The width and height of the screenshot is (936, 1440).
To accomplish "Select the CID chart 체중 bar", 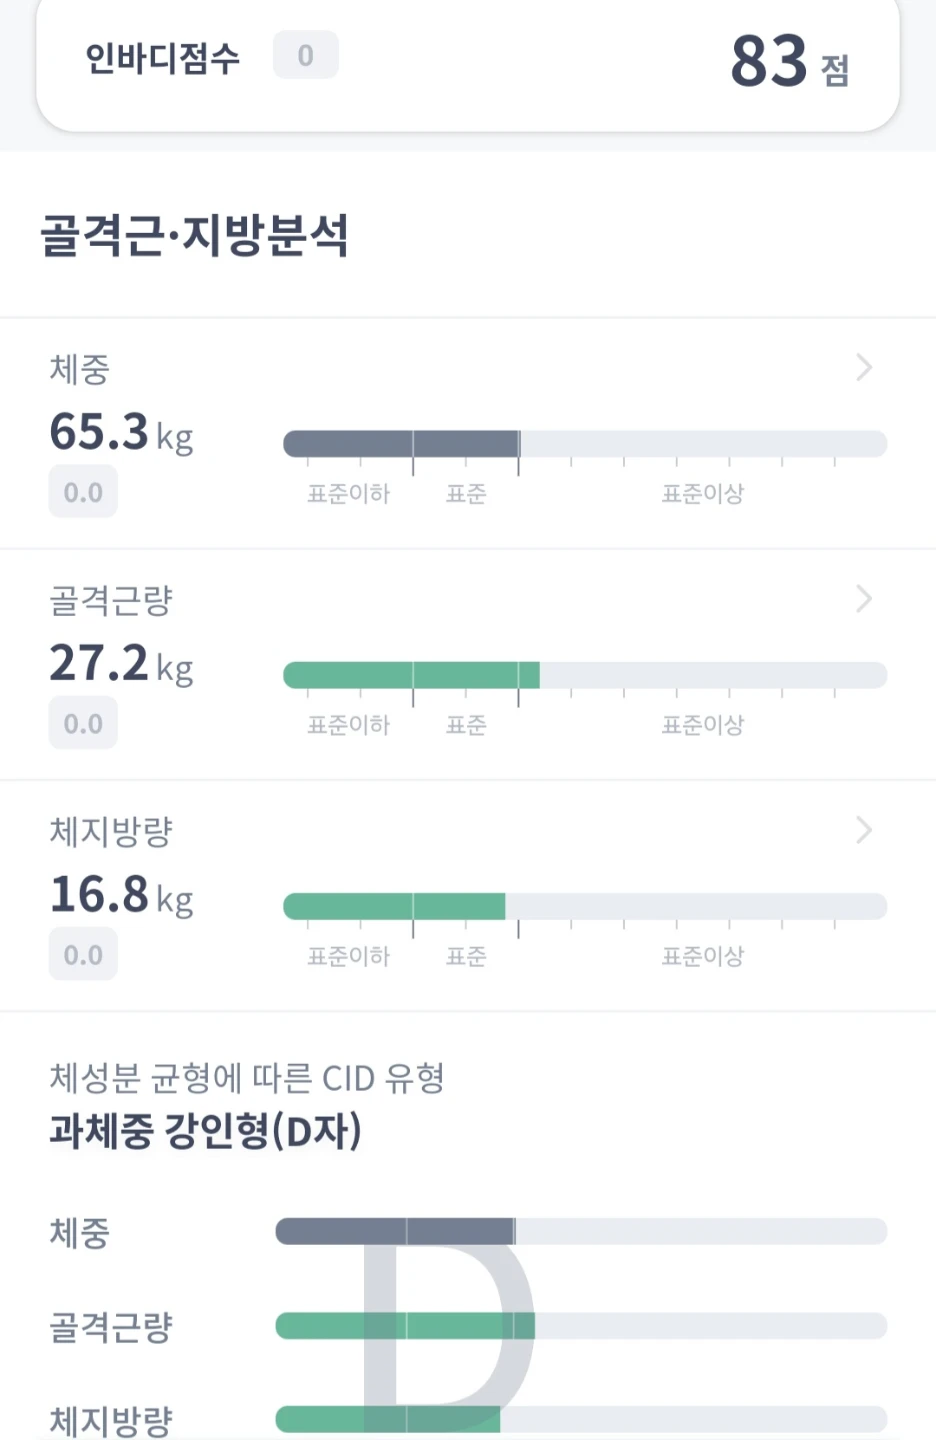I will (x=581, y=1231).
